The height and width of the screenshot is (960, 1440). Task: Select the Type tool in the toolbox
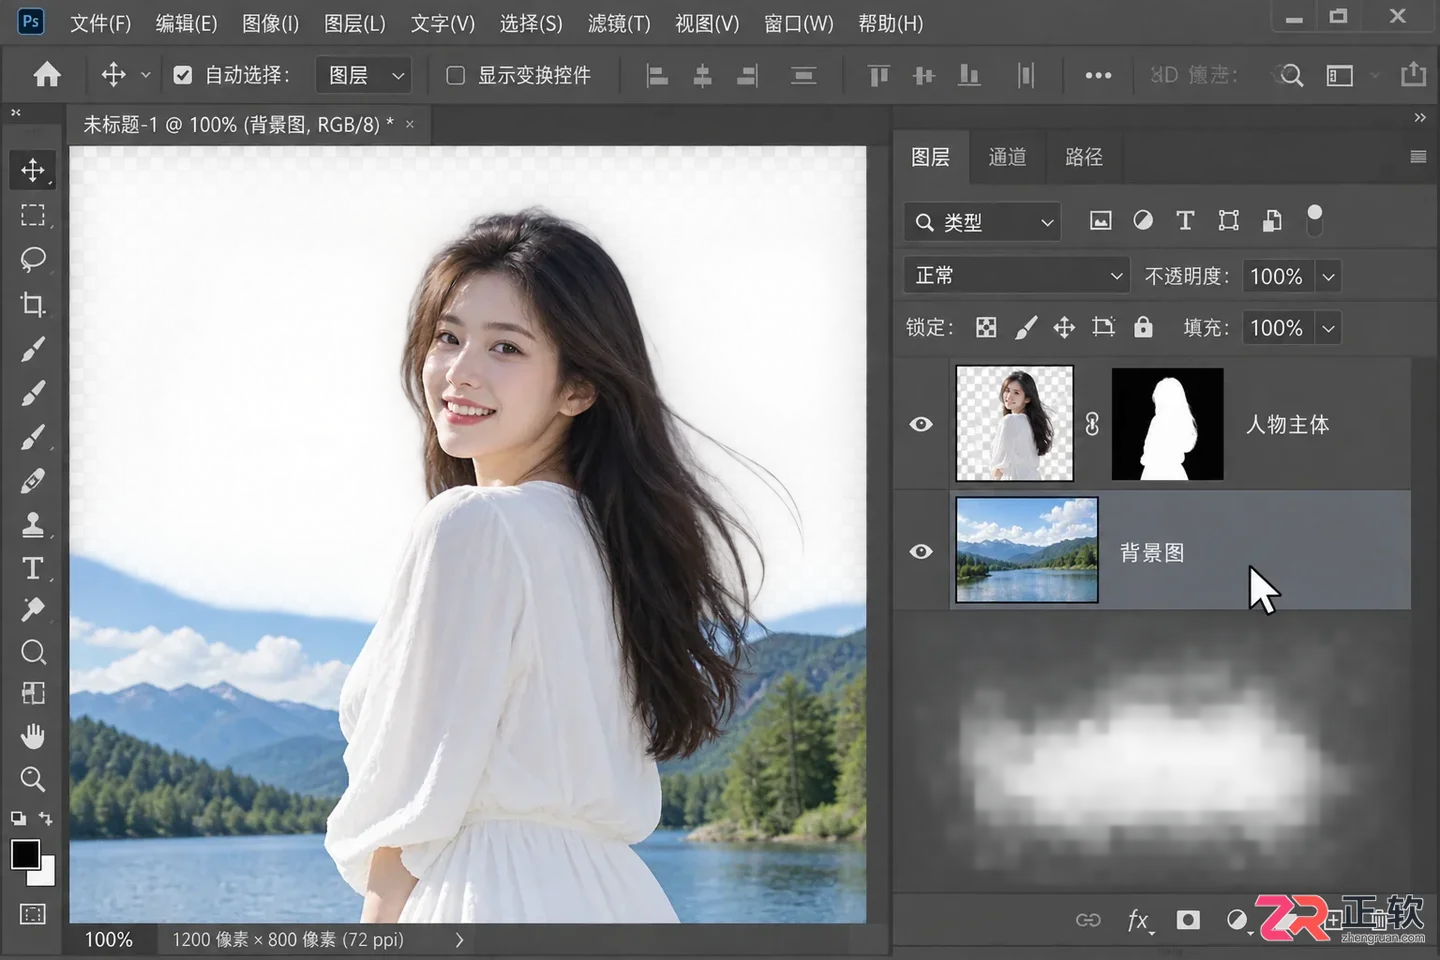32,568
